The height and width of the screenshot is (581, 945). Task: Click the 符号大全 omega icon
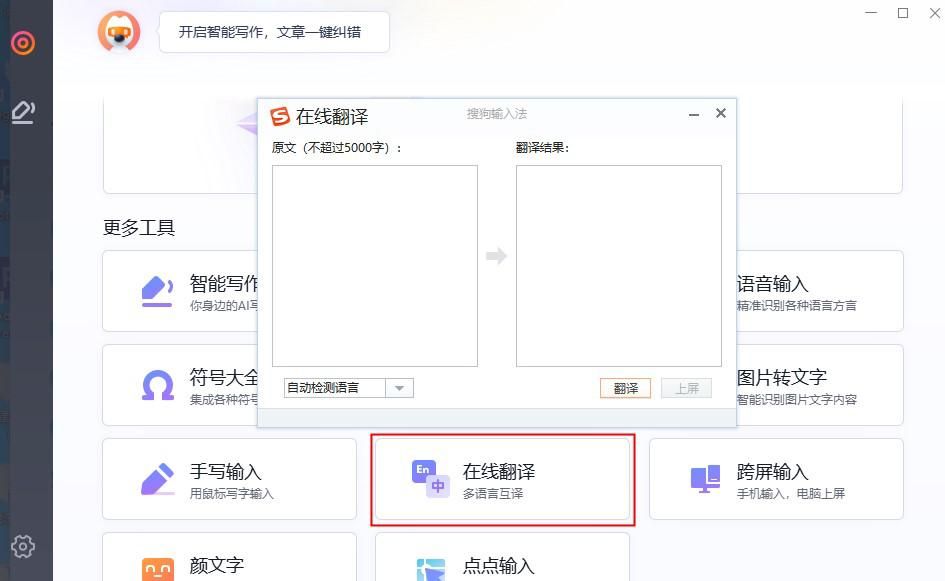point(157,385)
